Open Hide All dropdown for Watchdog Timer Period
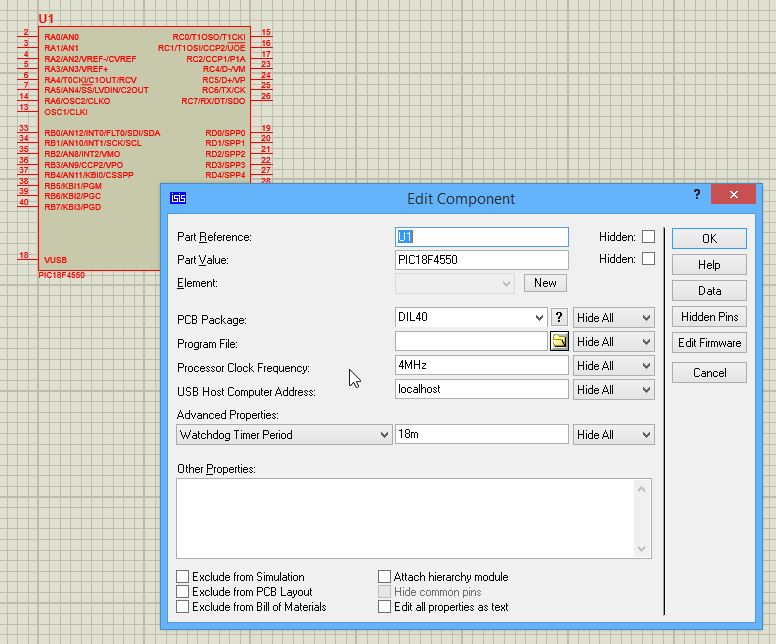The image size is (776, 644). pos(614,435)
